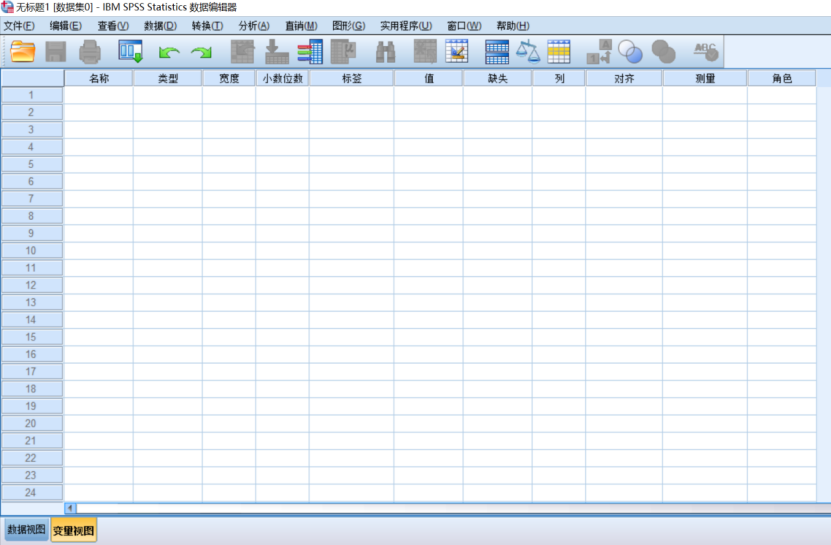Open the 实用程序(U) menu
Screen dimensions: 831x545
click(x=406, y=25)
